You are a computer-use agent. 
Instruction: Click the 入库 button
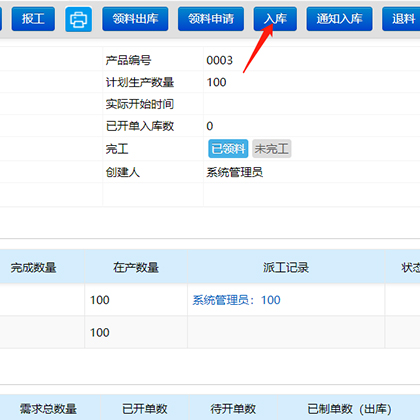(x=275, y=19)
